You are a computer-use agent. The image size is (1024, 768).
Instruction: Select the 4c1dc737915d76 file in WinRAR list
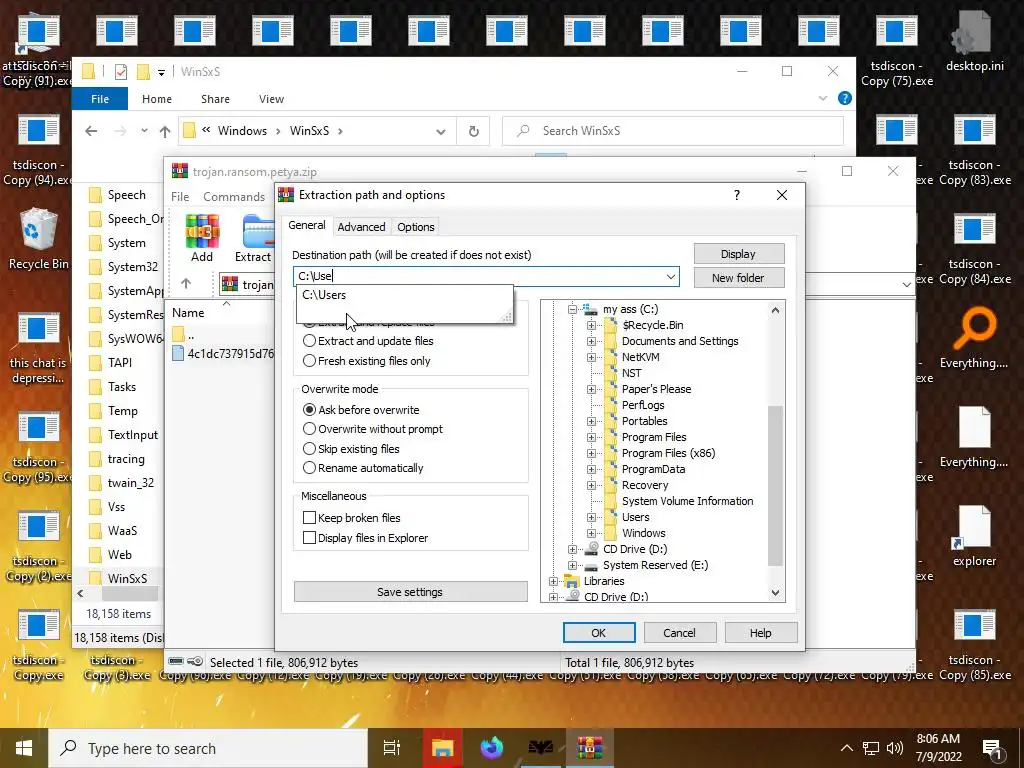[x=223, y=354]
